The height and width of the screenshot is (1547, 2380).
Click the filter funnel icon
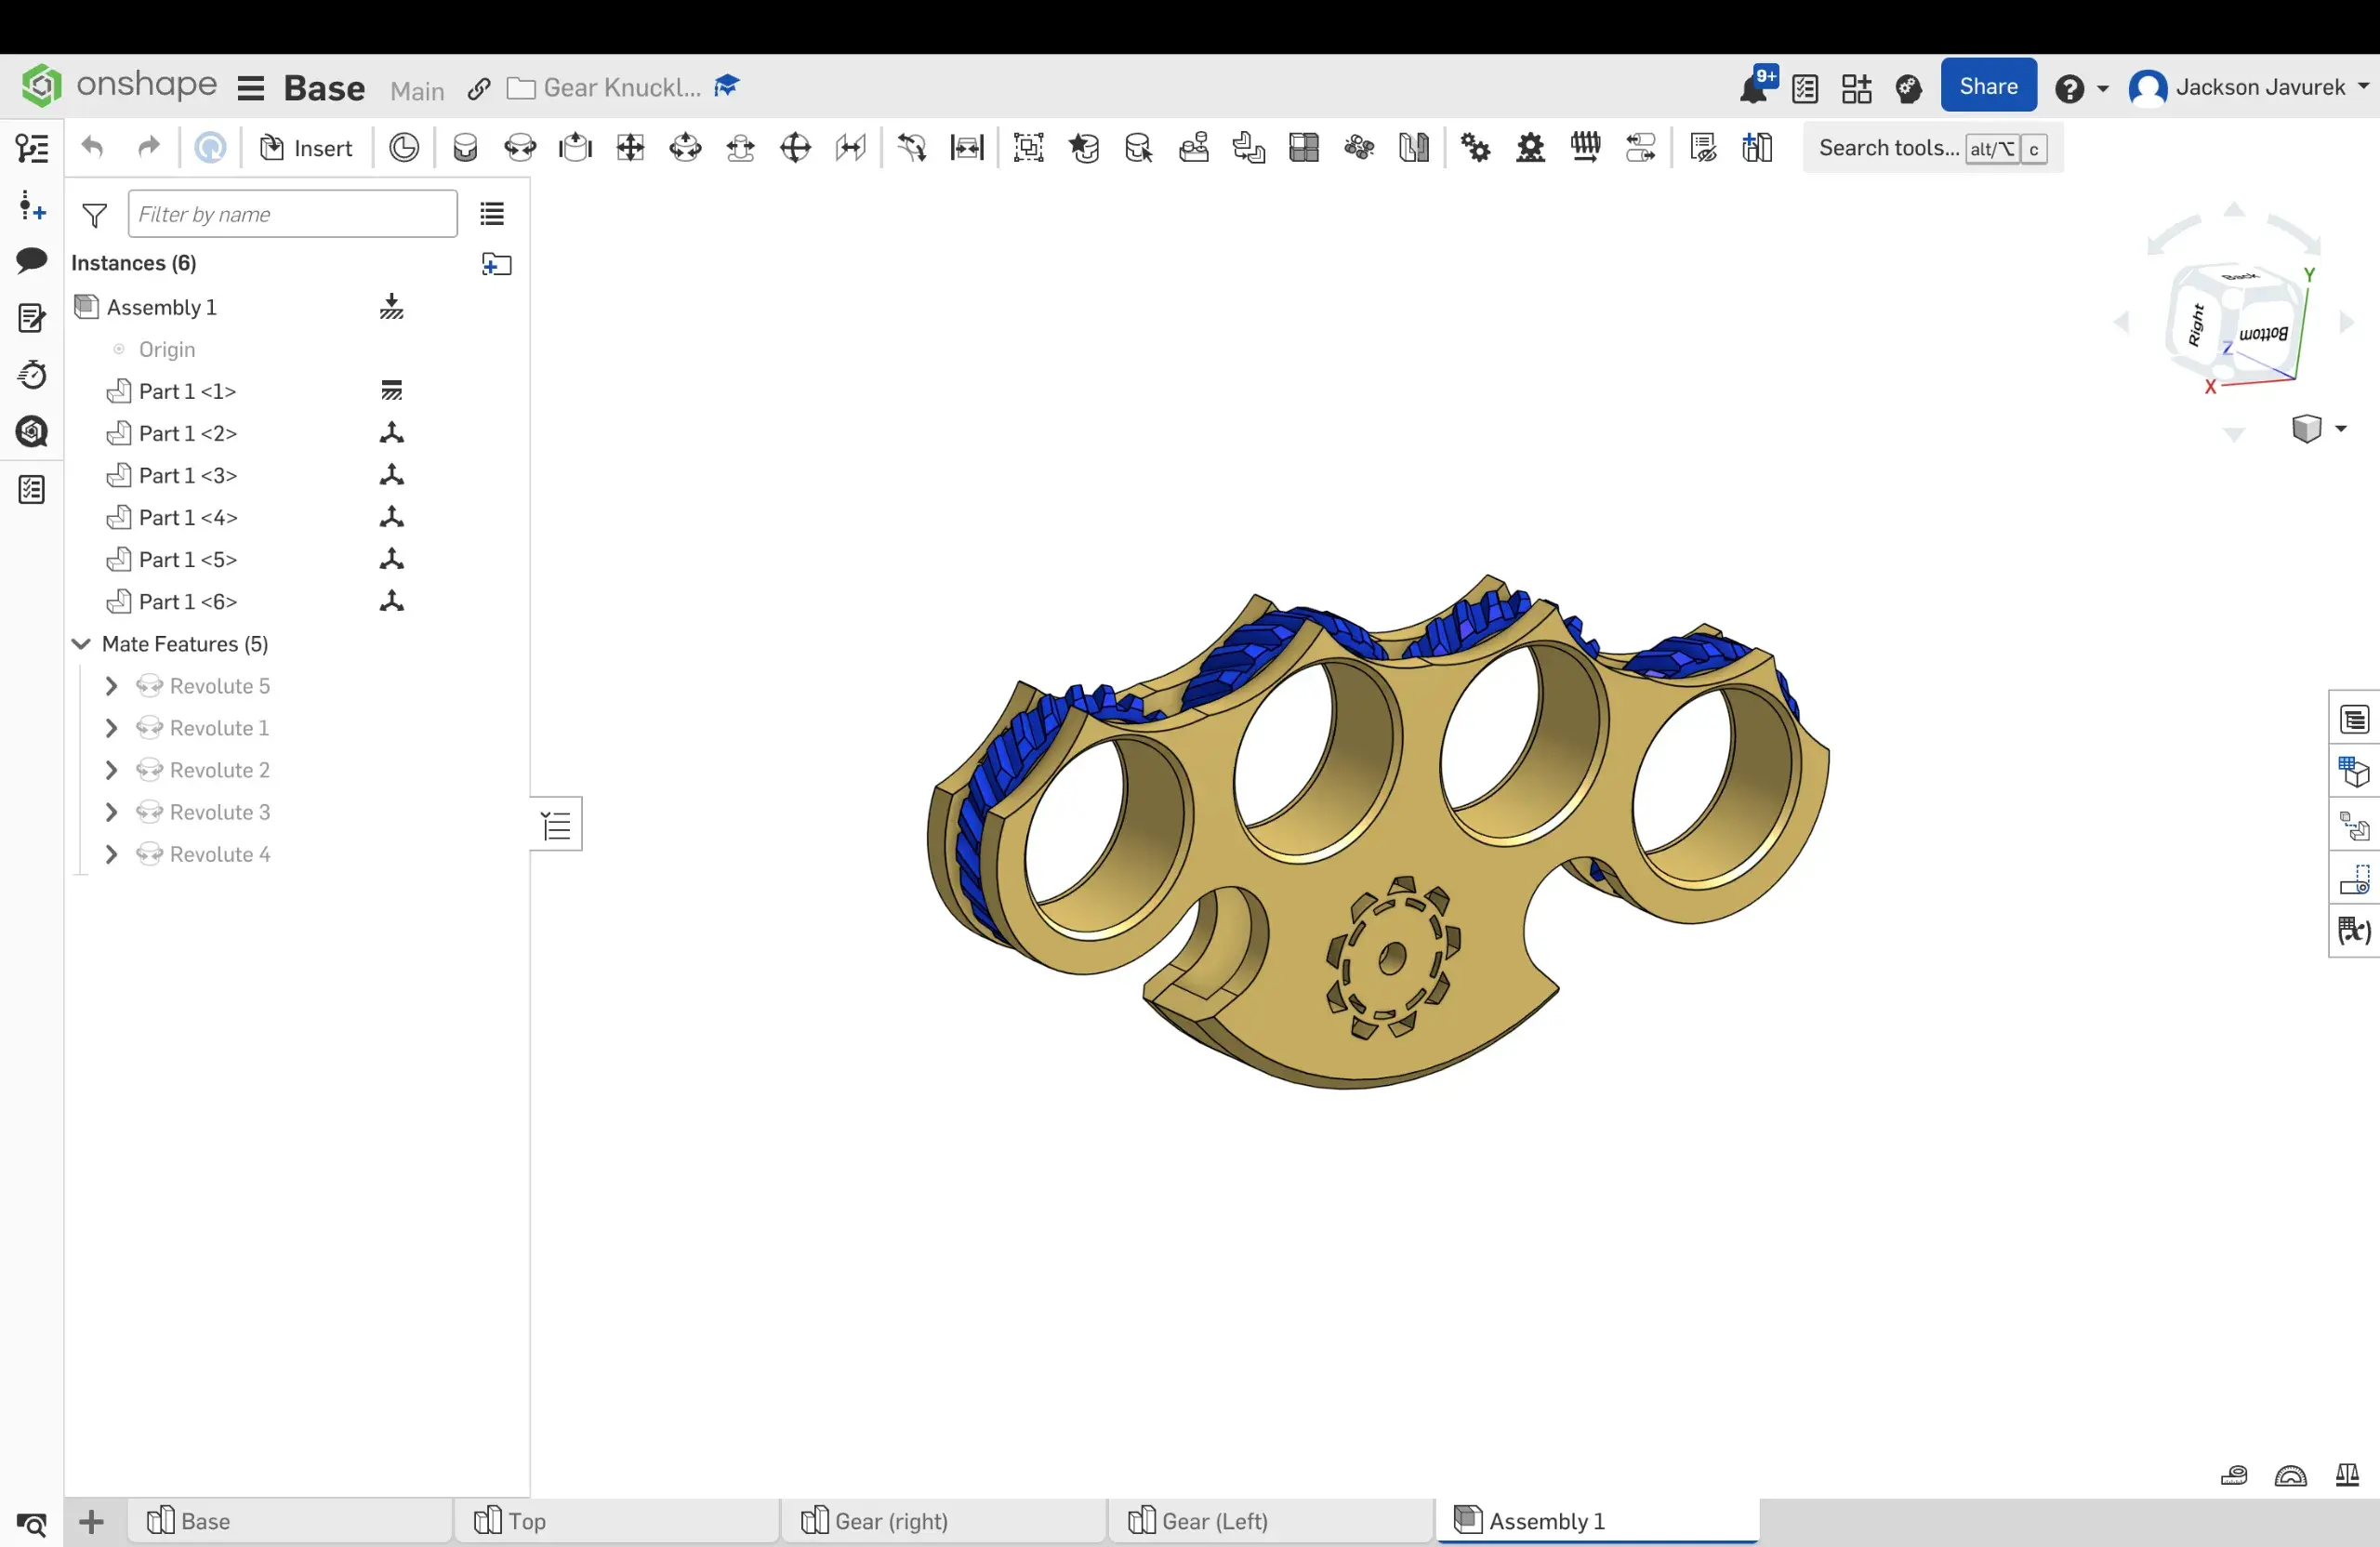pyautogui.click(x=95, y=214)
